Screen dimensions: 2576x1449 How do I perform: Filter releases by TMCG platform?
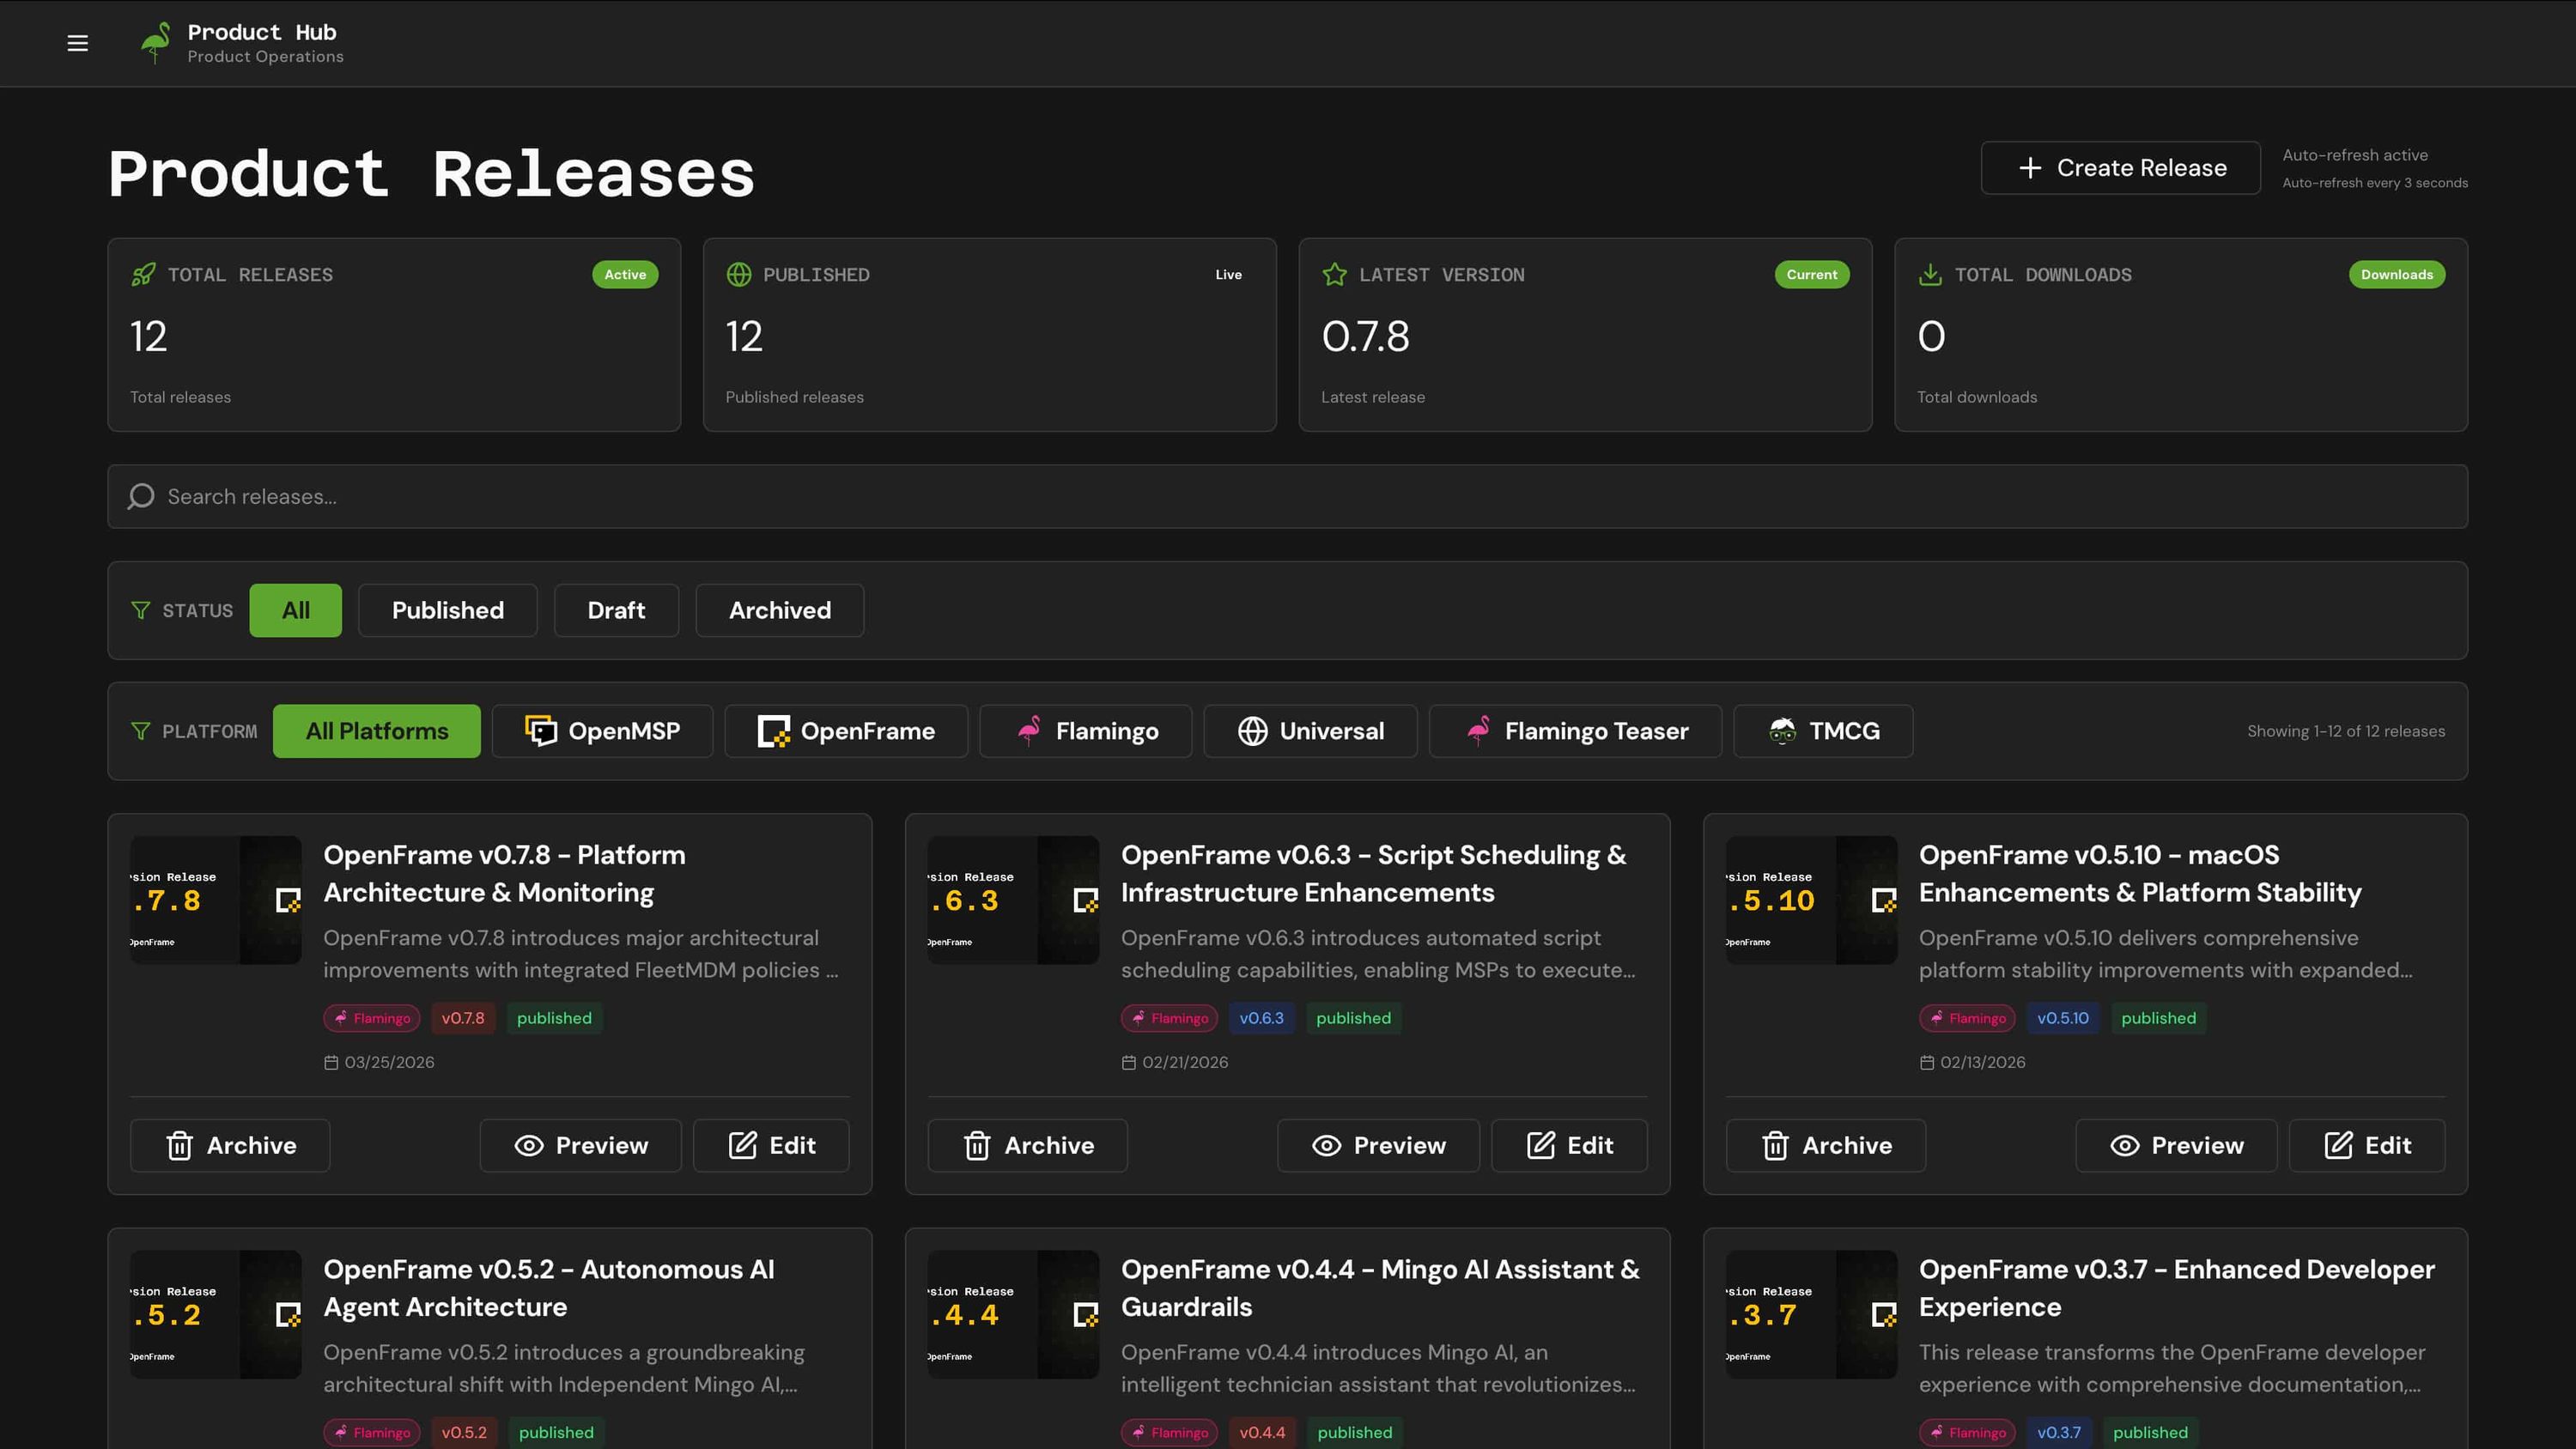click(1824, 732)
